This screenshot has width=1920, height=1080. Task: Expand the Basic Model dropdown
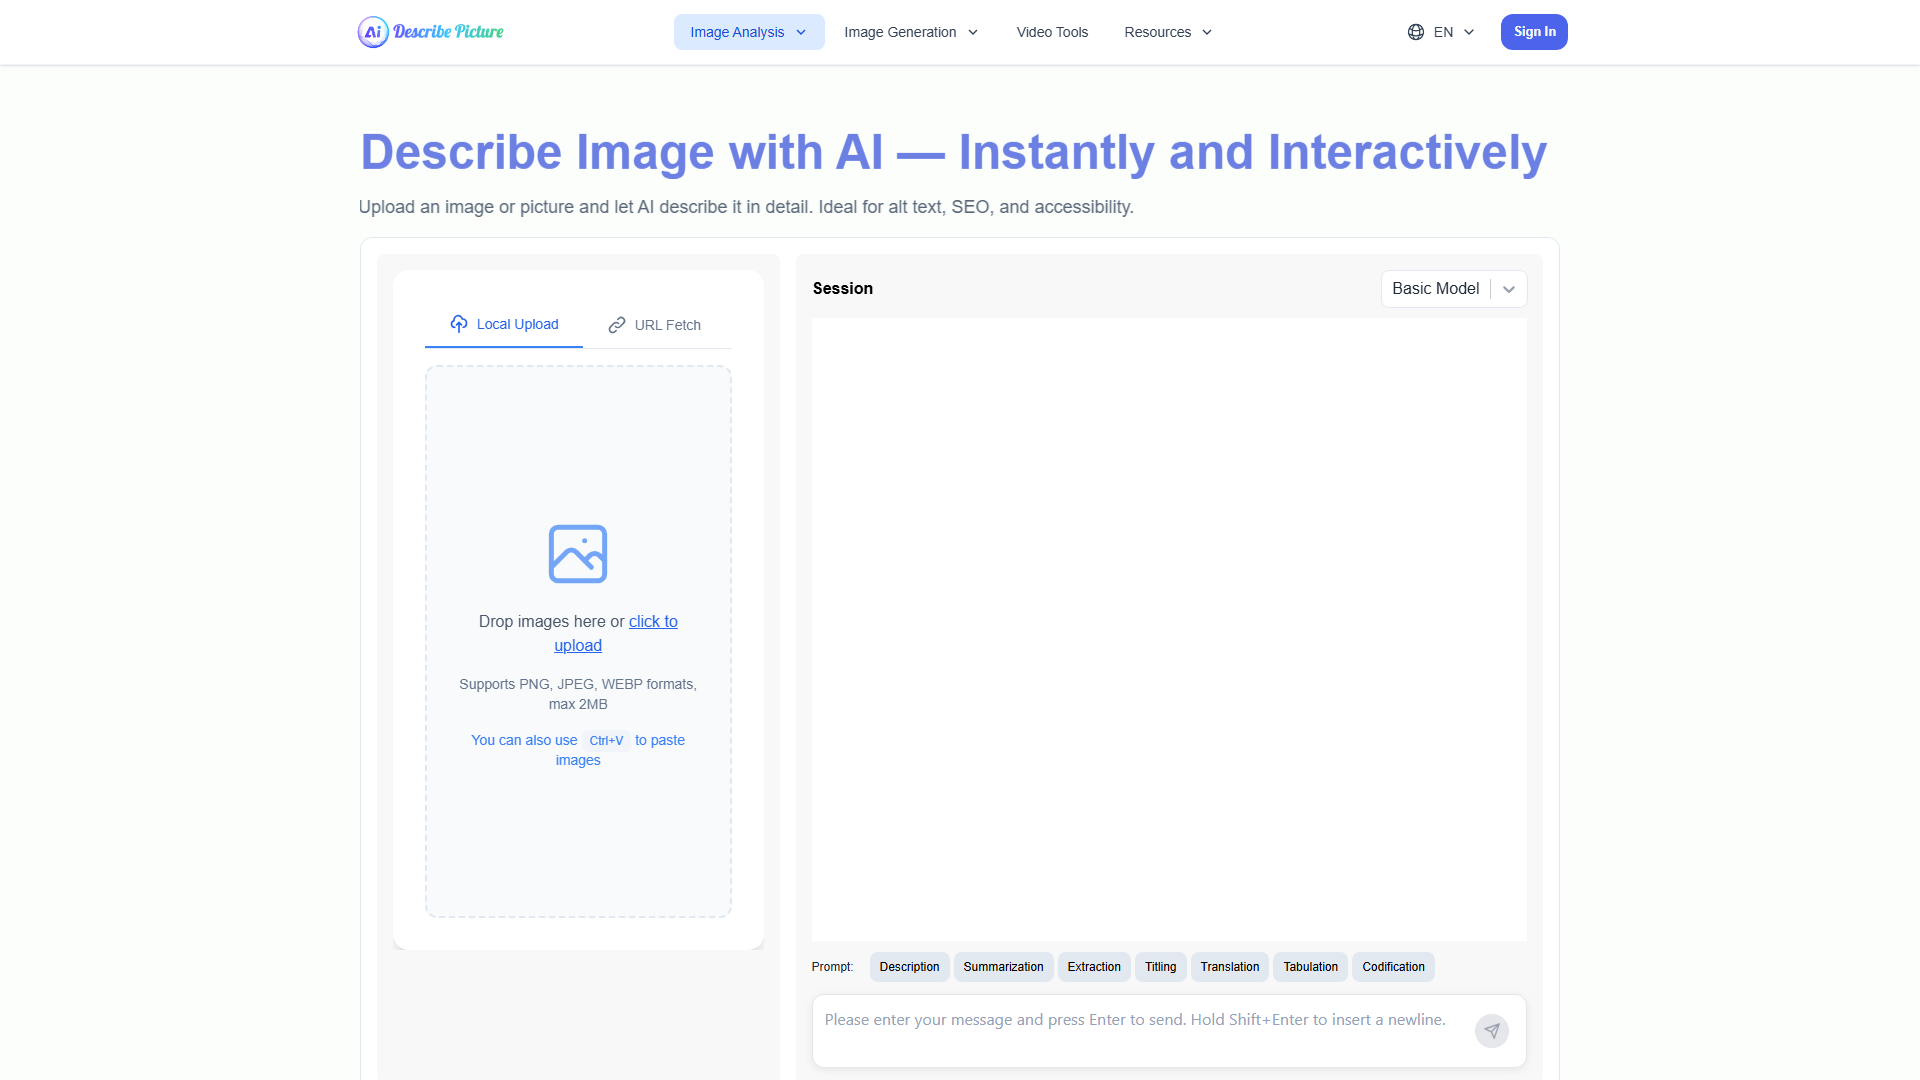click(1508, 289)
